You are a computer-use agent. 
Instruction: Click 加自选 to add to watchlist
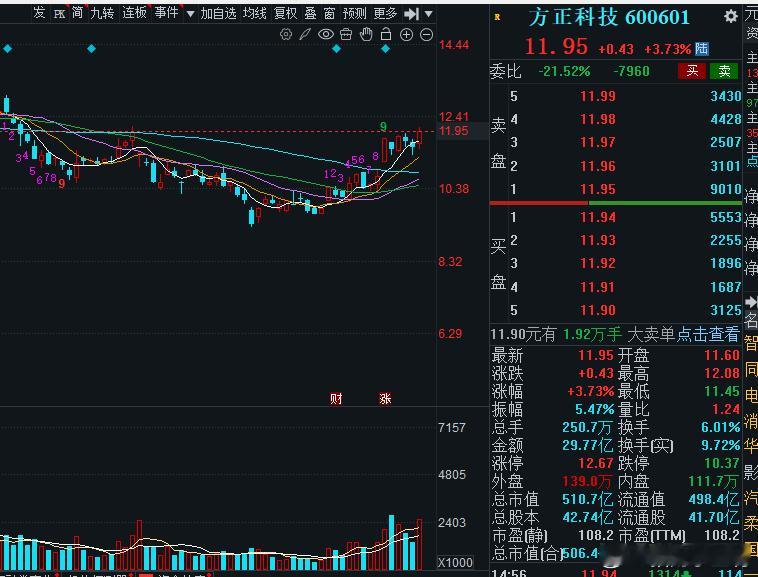pyautogui.click(x=218, y=14)
